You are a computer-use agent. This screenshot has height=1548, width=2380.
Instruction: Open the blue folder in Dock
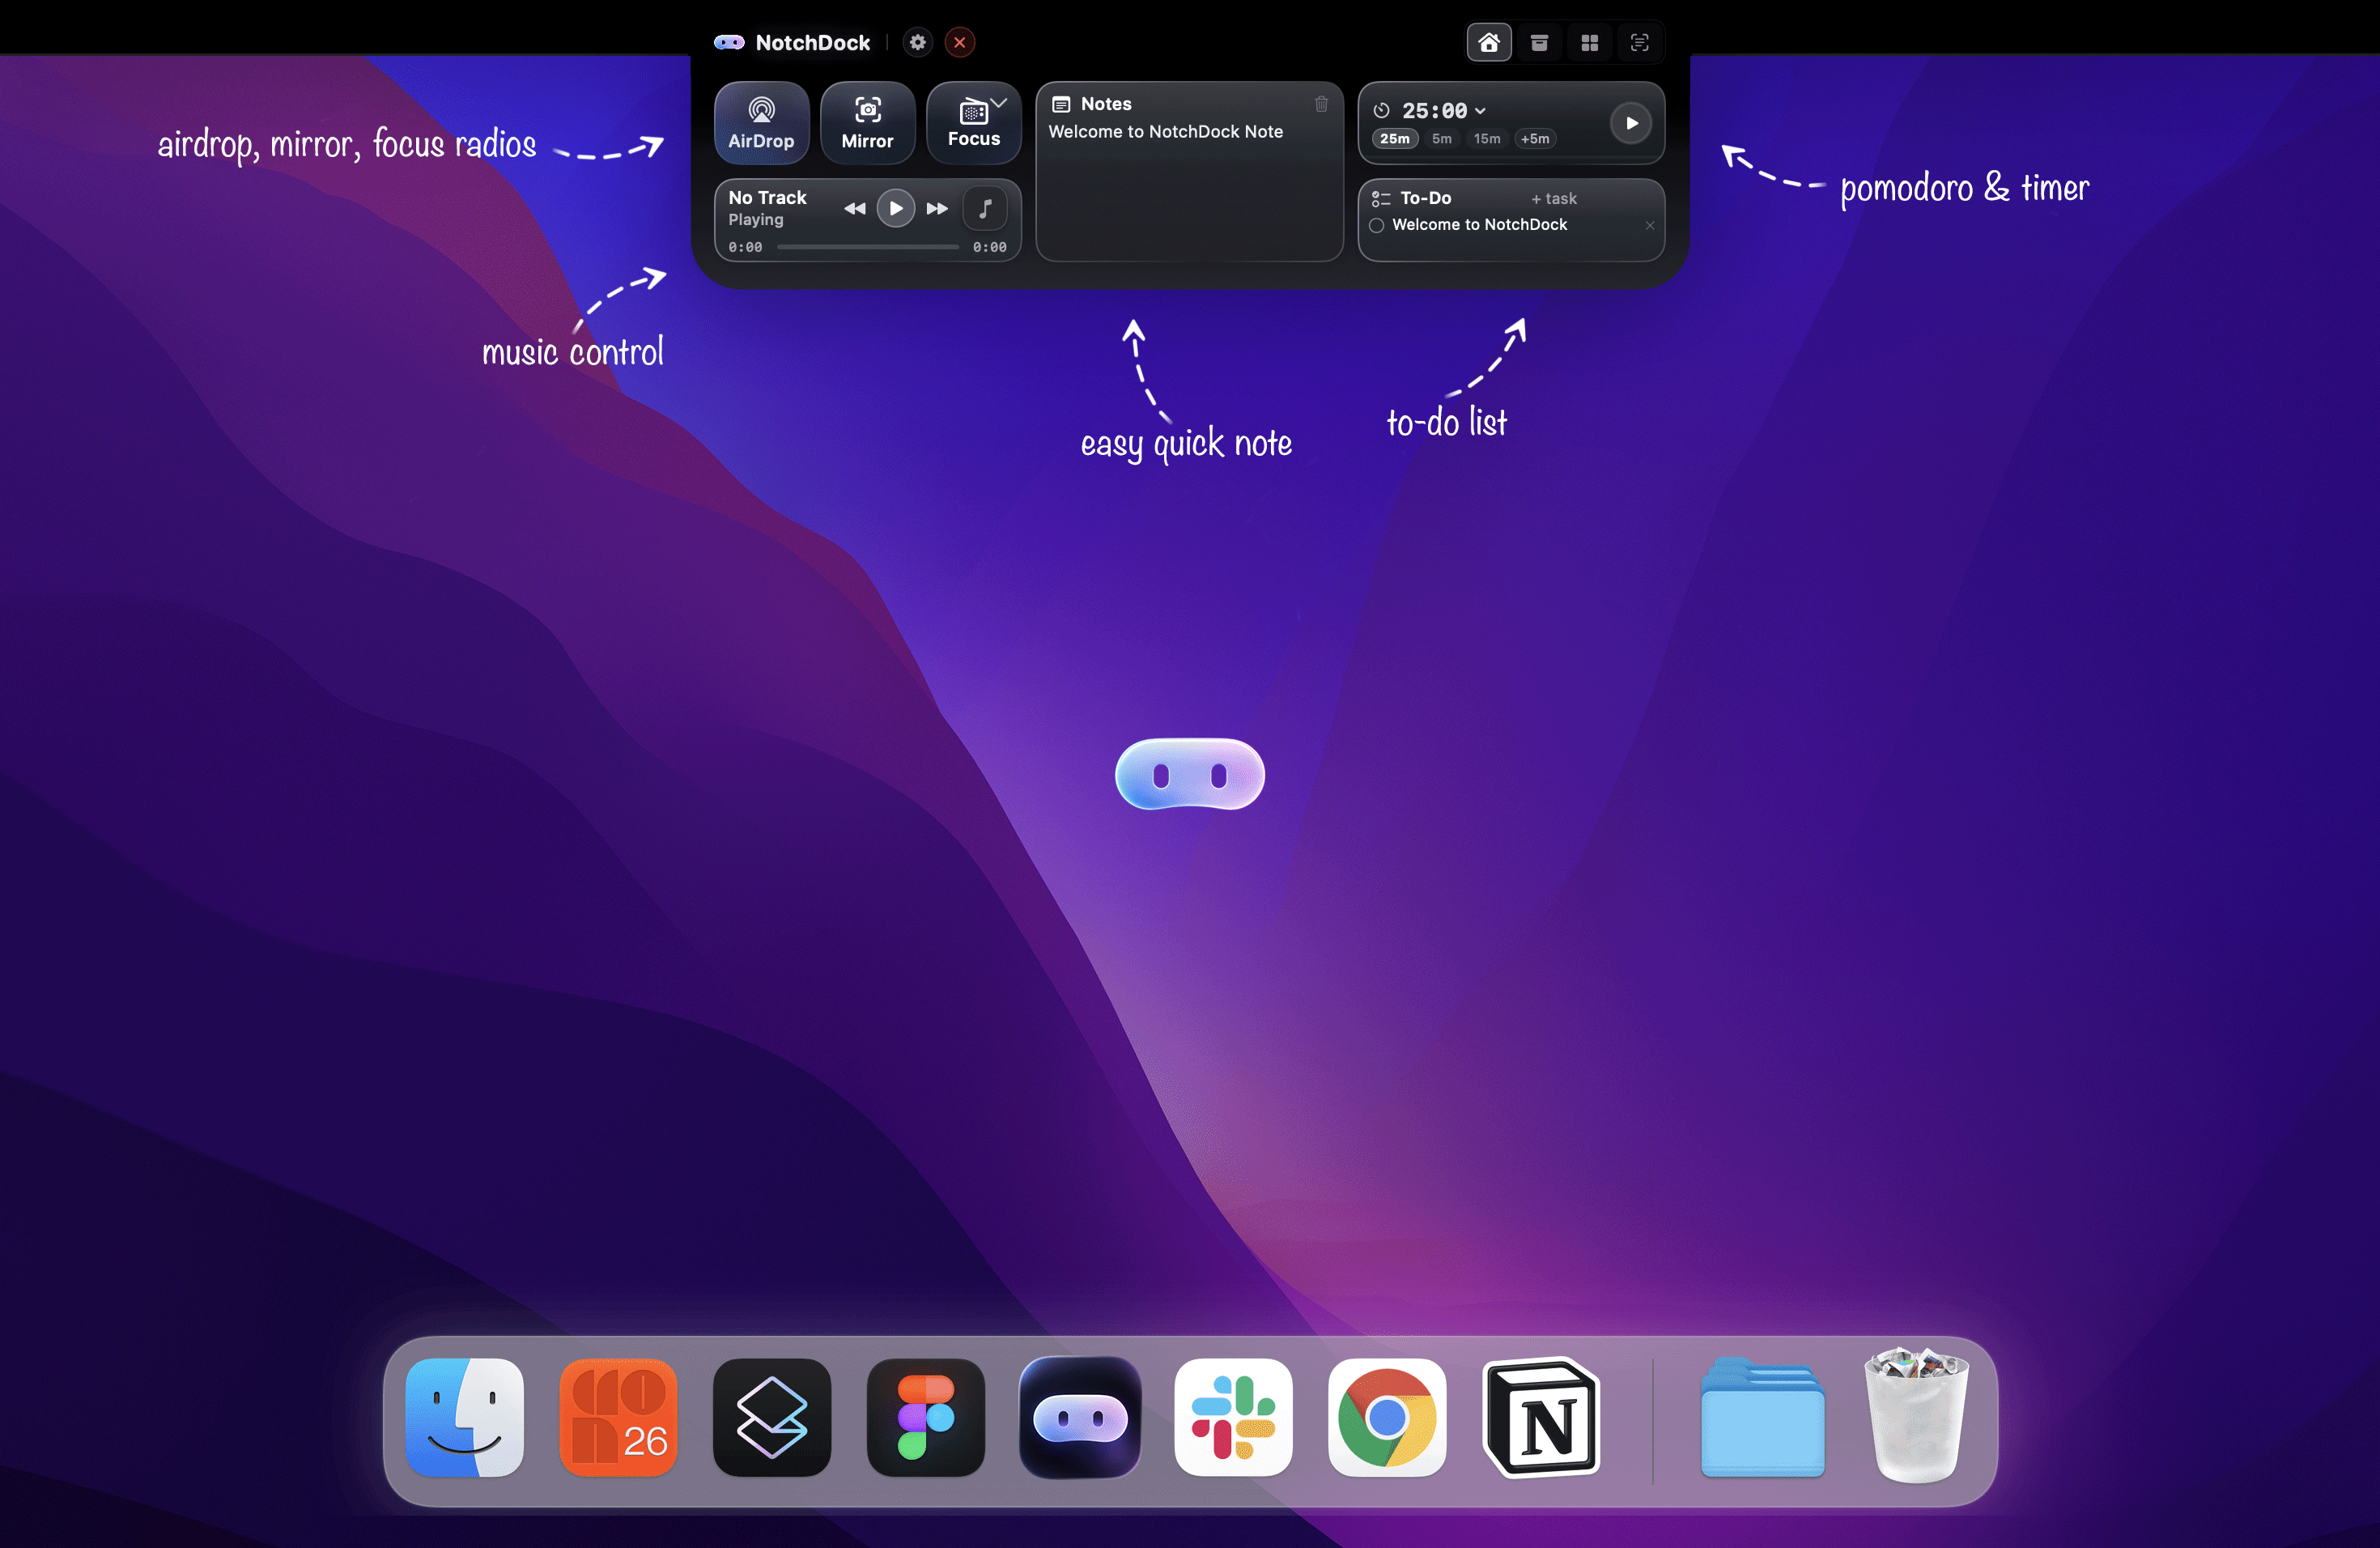tap(1762, 1417)
